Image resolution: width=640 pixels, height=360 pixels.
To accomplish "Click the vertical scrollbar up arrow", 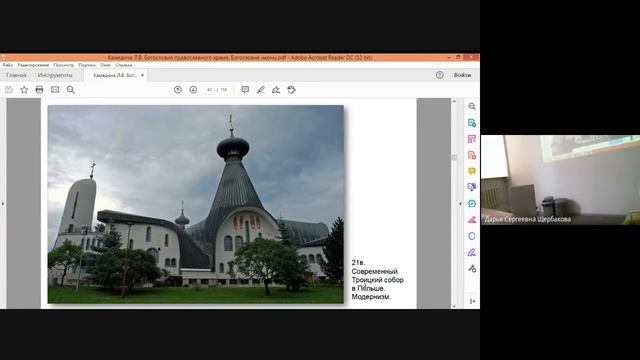I will (454, 101).
